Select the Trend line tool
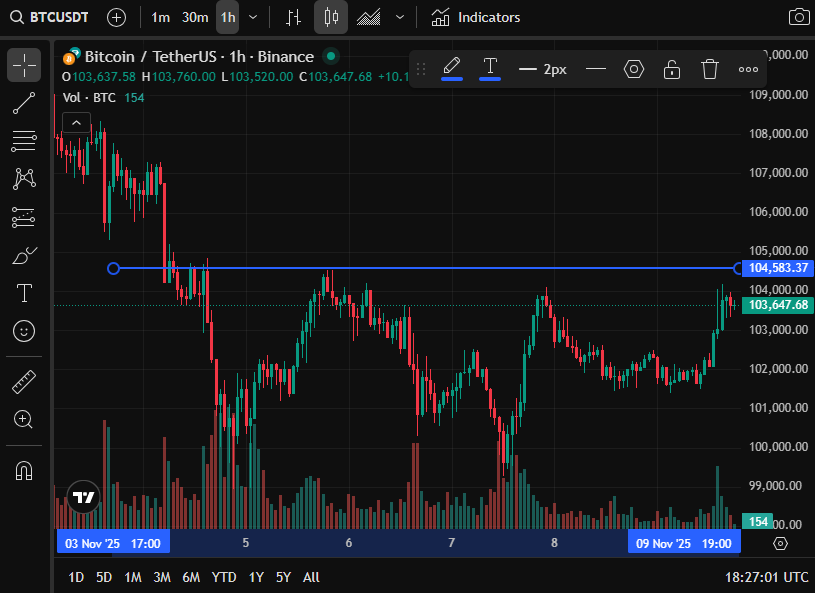 coord(24,103)
